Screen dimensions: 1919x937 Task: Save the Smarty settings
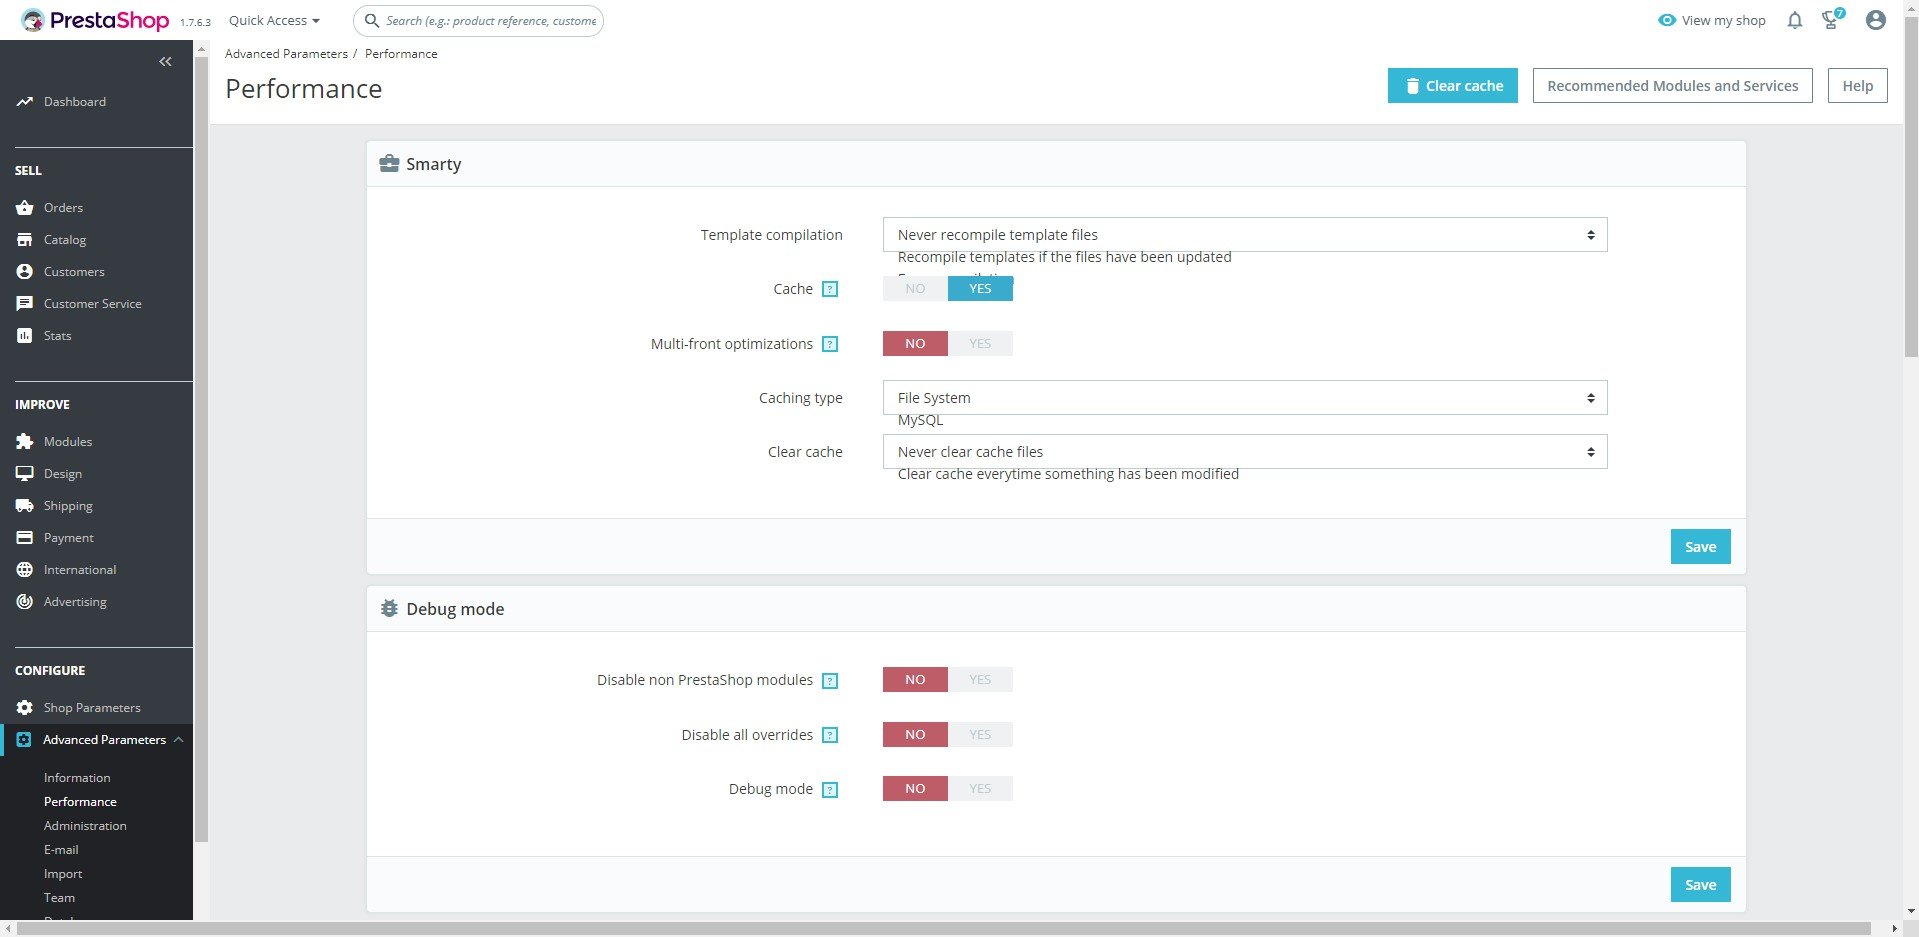coord(1700,547)
